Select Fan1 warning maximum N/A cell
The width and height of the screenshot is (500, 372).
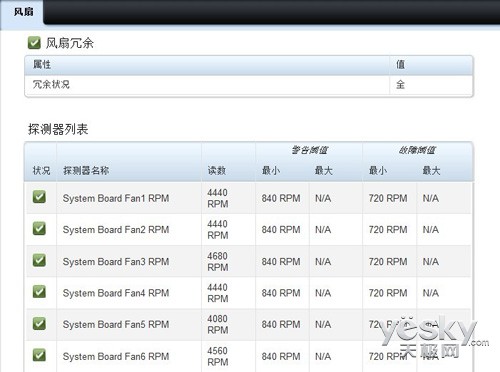point(323,198)
